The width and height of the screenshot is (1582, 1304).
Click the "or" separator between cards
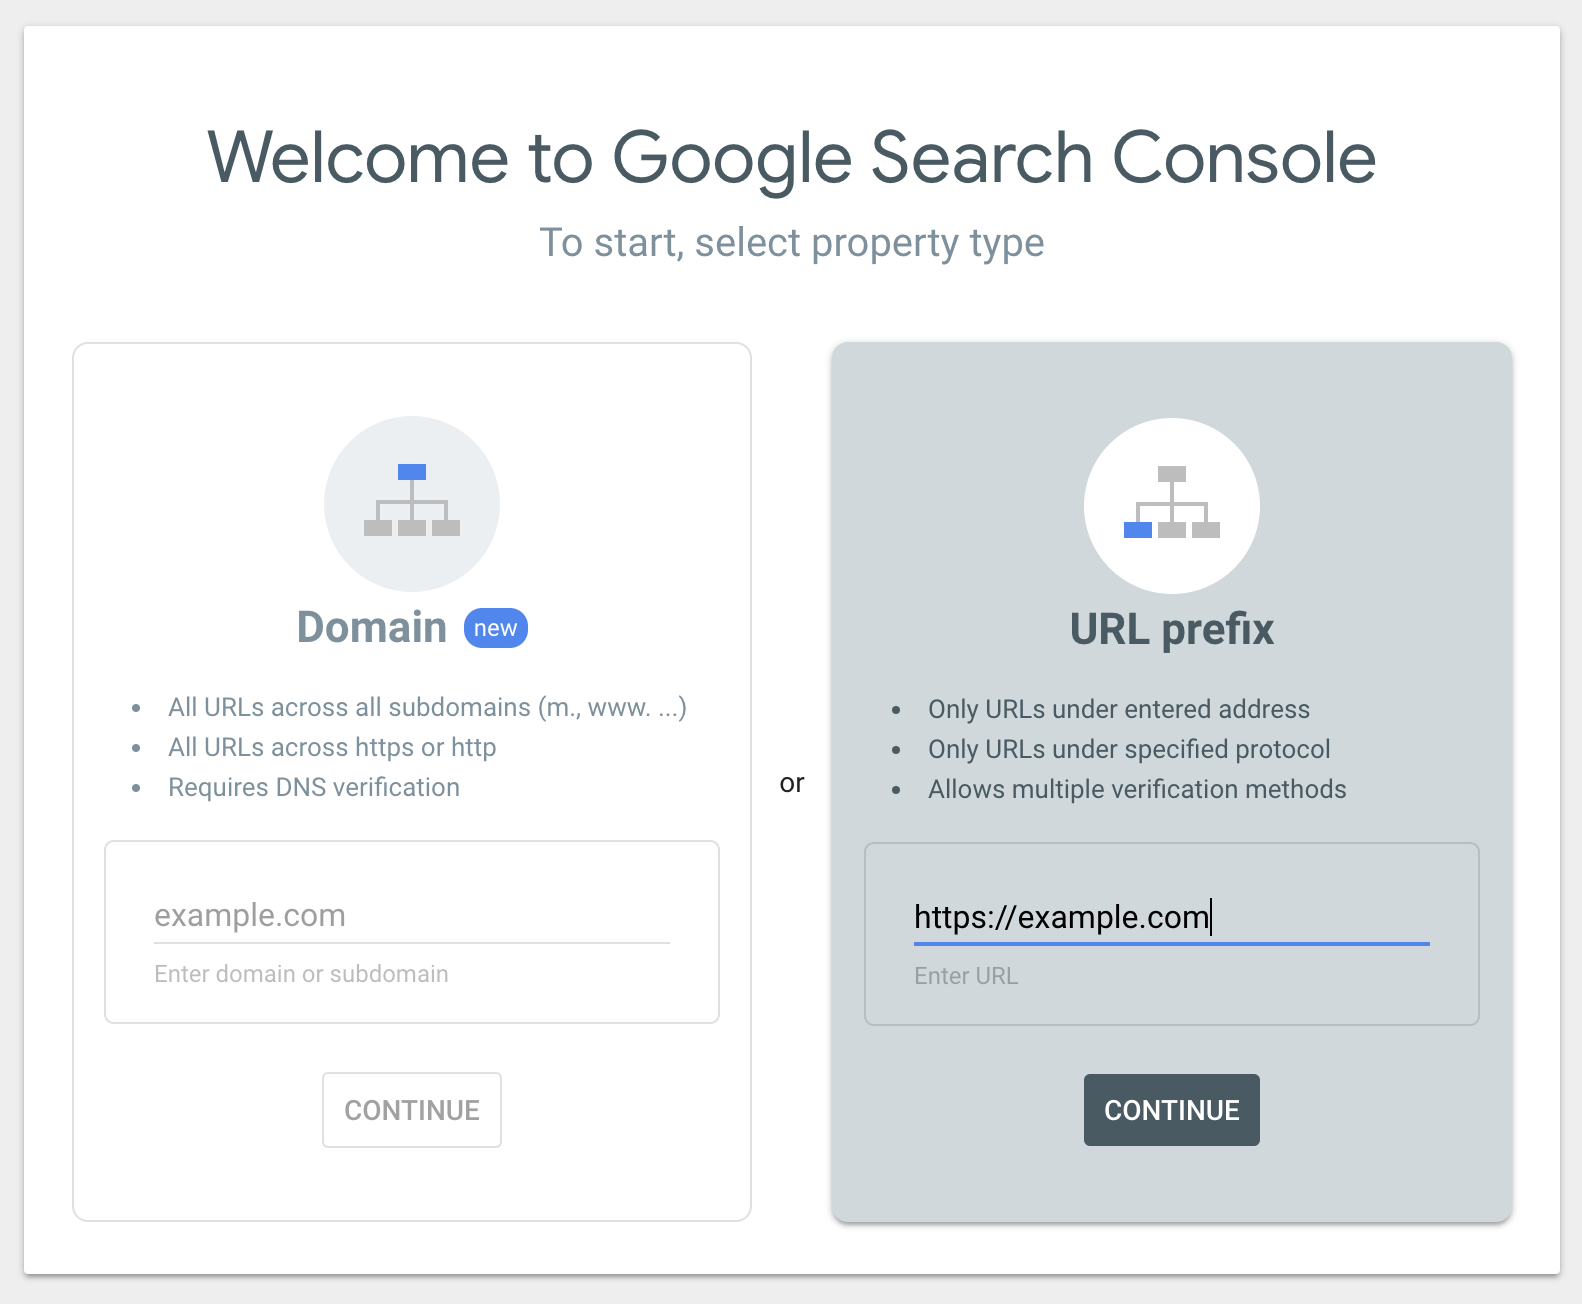click(791, 783)
